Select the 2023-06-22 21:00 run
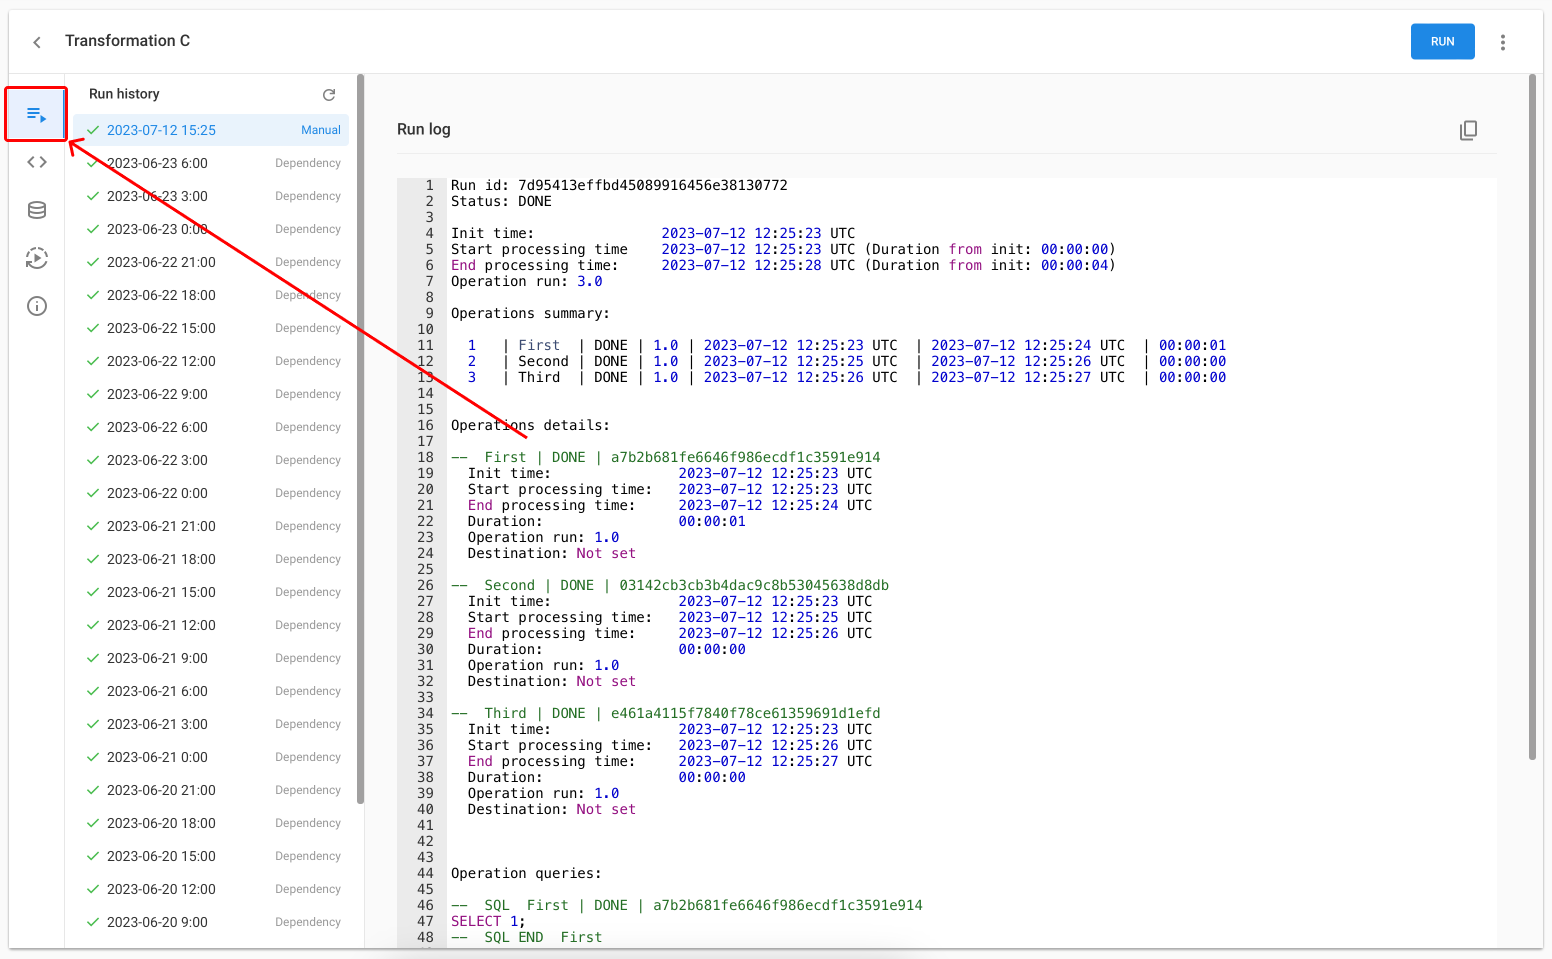This screenshot has height=959, width=1552. tap(211, 262)
